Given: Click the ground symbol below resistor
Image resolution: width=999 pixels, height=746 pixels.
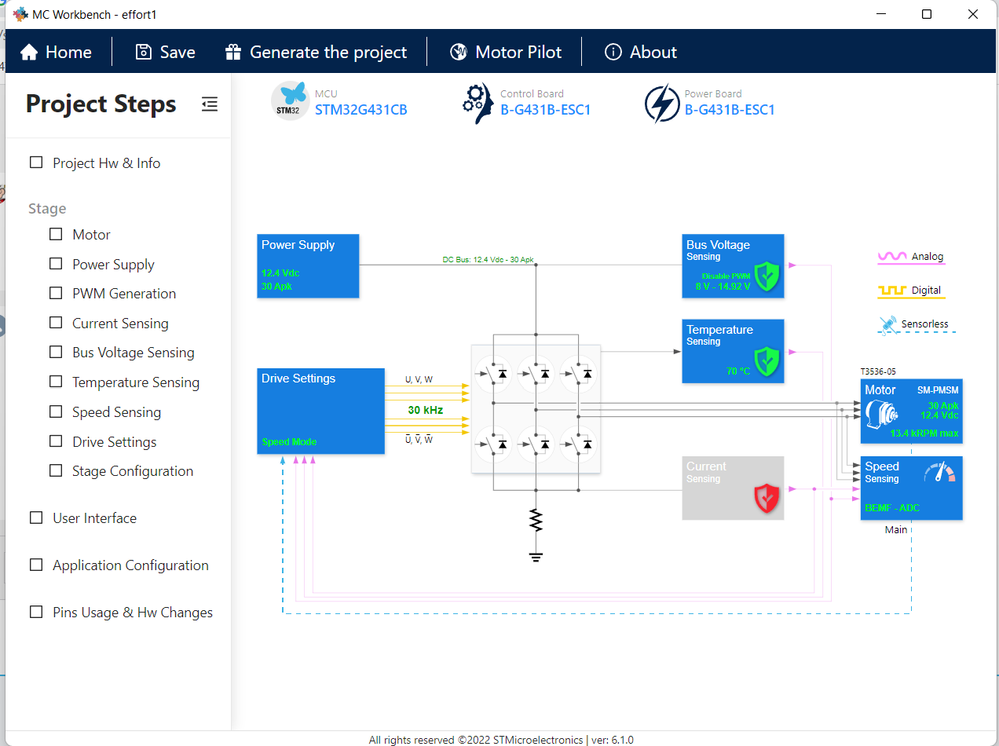Looking at the screenshot, I should [x=536, y=557].
